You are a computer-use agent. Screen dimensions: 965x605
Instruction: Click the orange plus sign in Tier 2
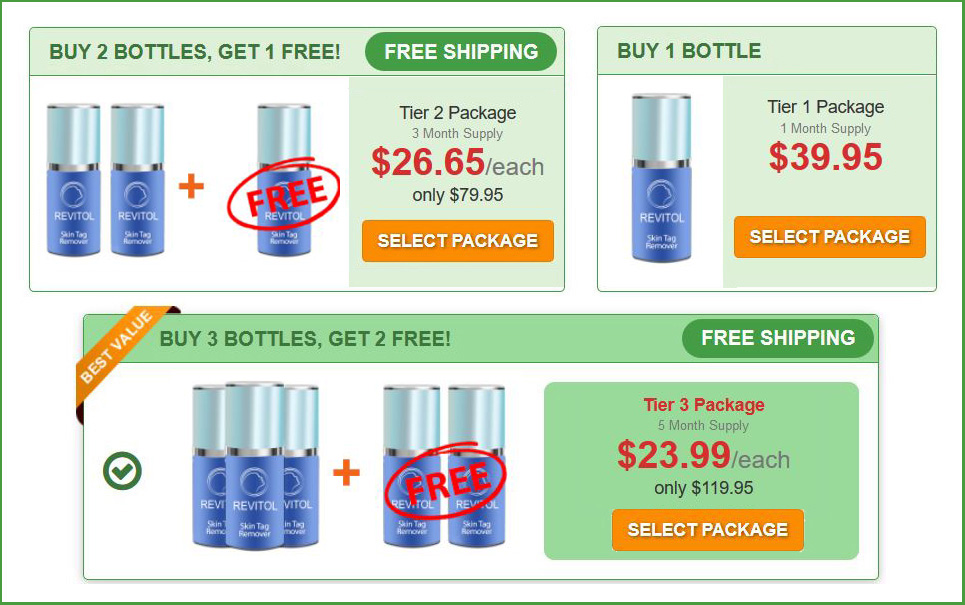coord(191,186)
